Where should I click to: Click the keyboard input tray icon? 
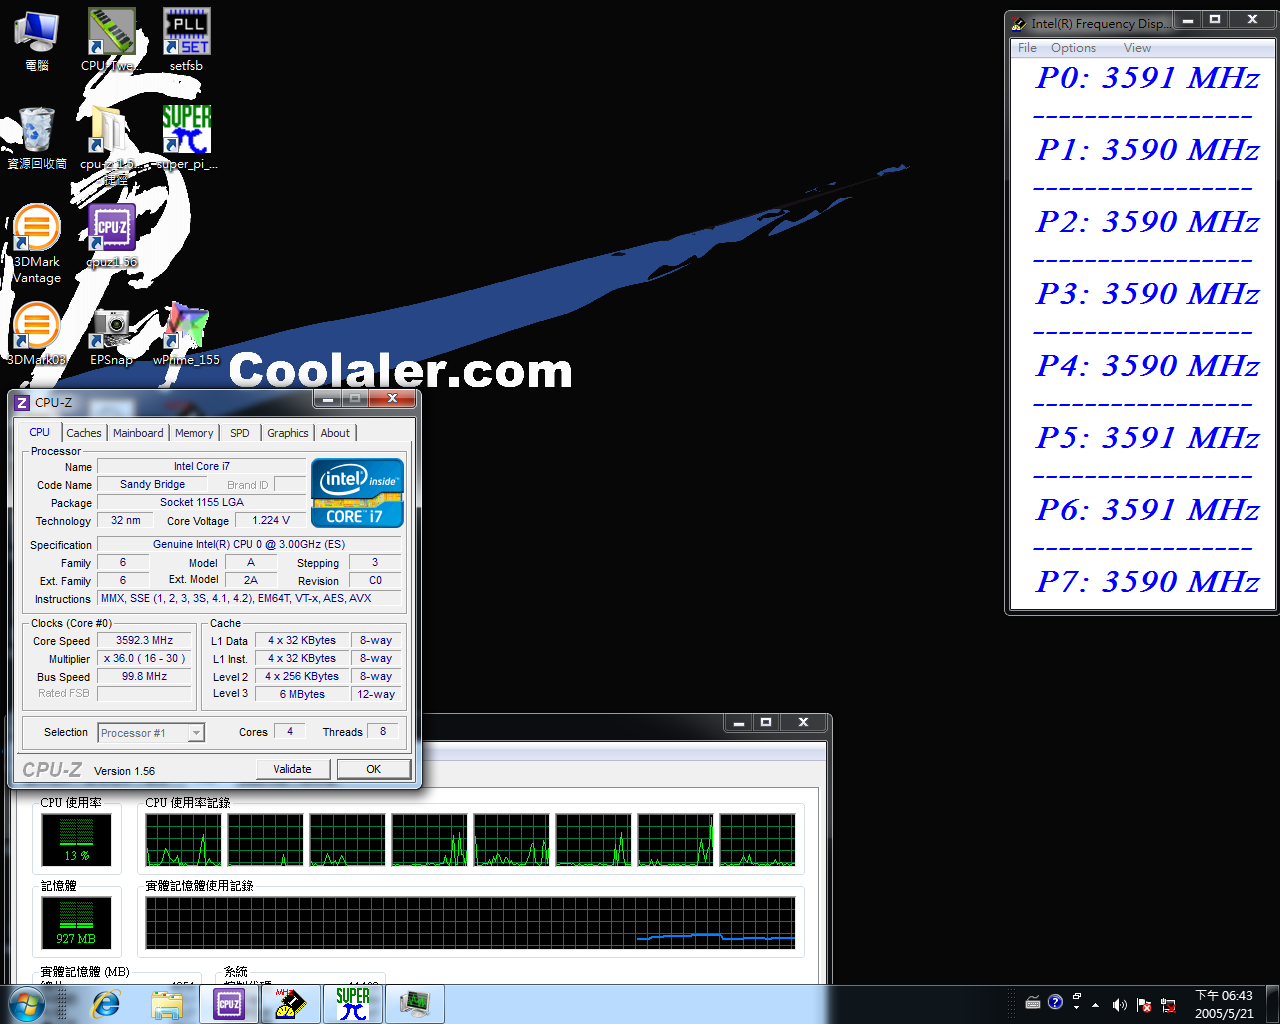point(1033,1002)
